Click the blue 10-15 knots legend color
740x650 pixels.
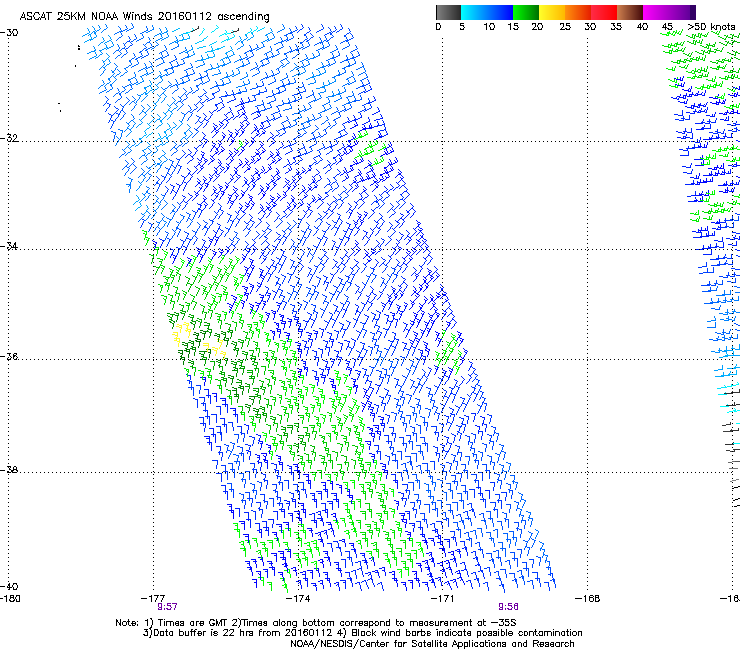click(x=500, y=12)
